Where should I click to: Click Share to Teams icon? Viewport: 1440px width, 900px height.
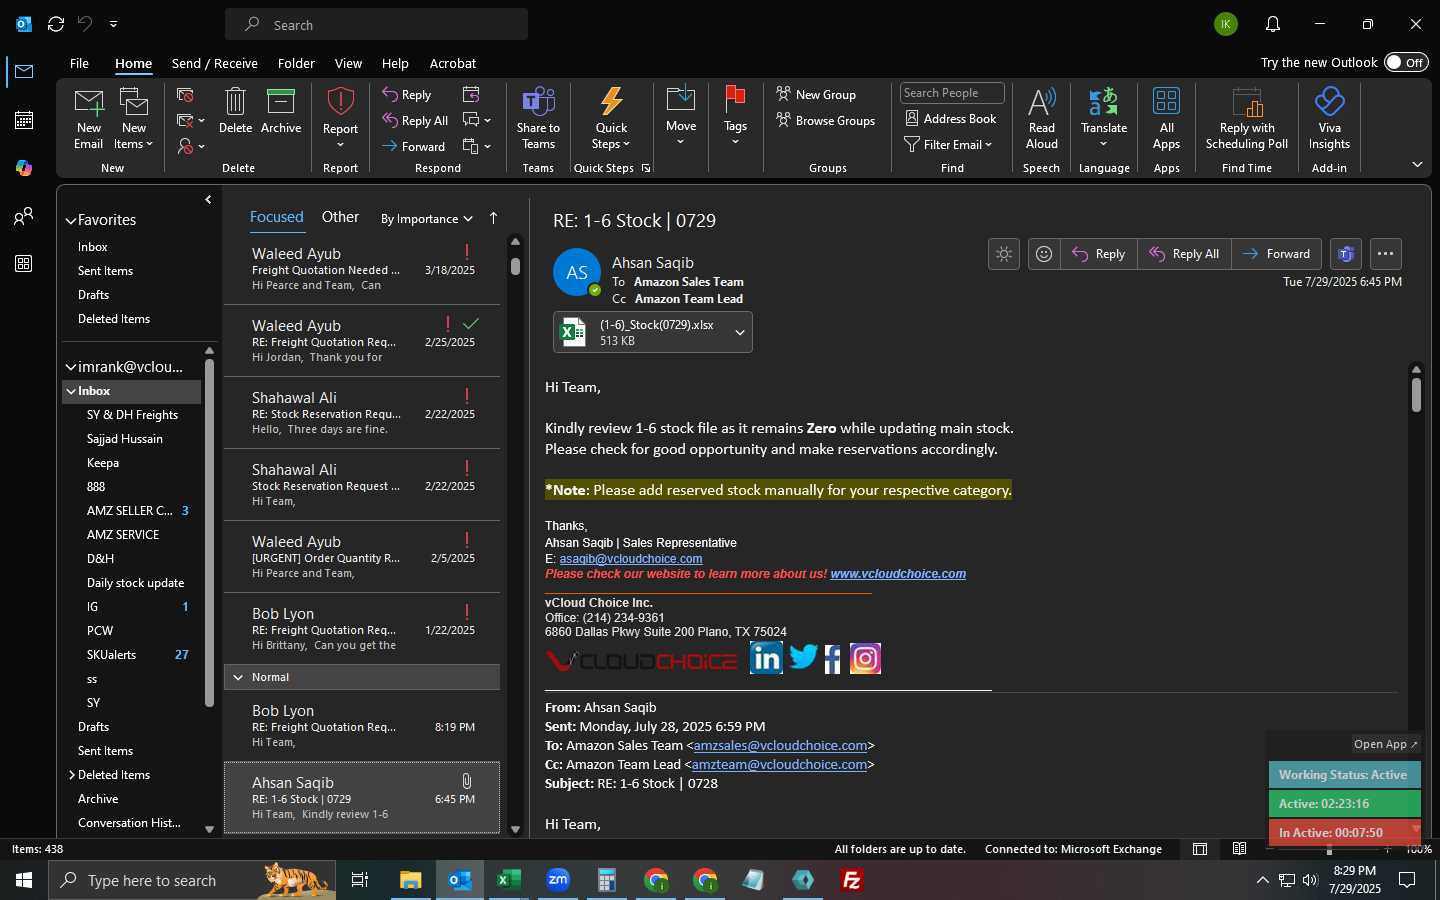tap(538, 118)
